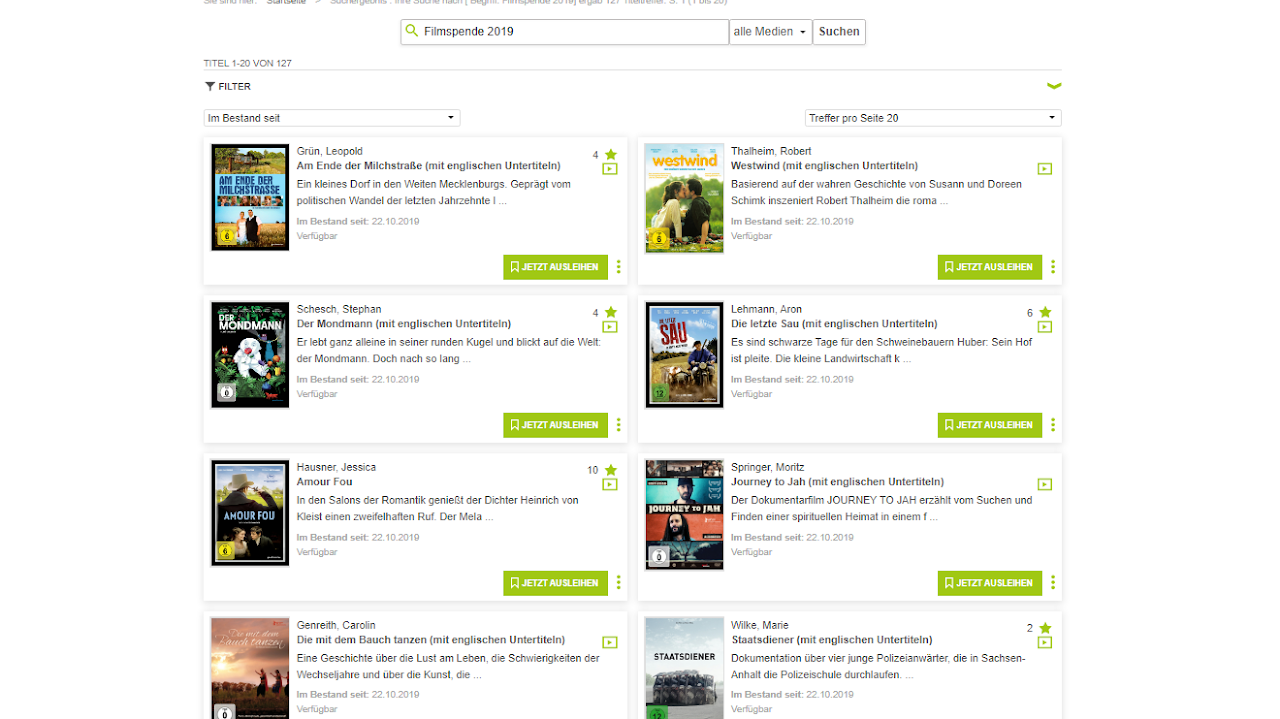Open the title link 'Der Mondmann (mit englischen Untertiteln)'
This screenshot has width=1280, height=719.
403,324
